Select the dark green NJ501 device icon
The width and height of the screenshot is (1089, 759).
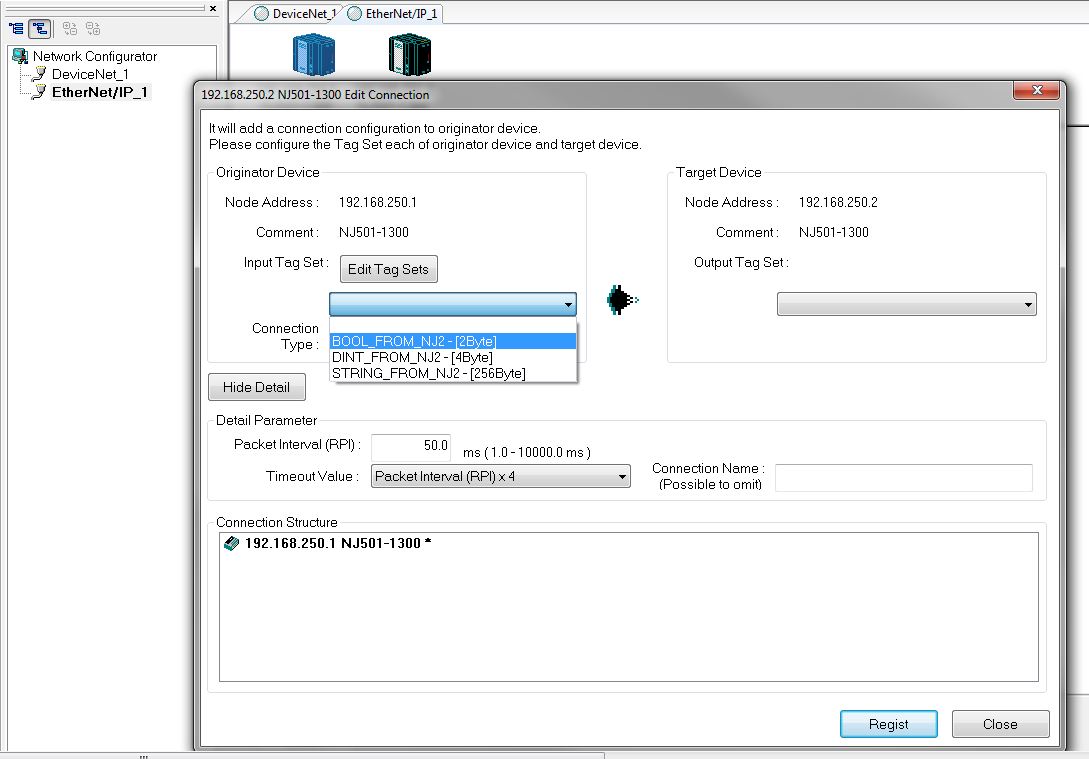pyautogui.click(x=410, y=55)
